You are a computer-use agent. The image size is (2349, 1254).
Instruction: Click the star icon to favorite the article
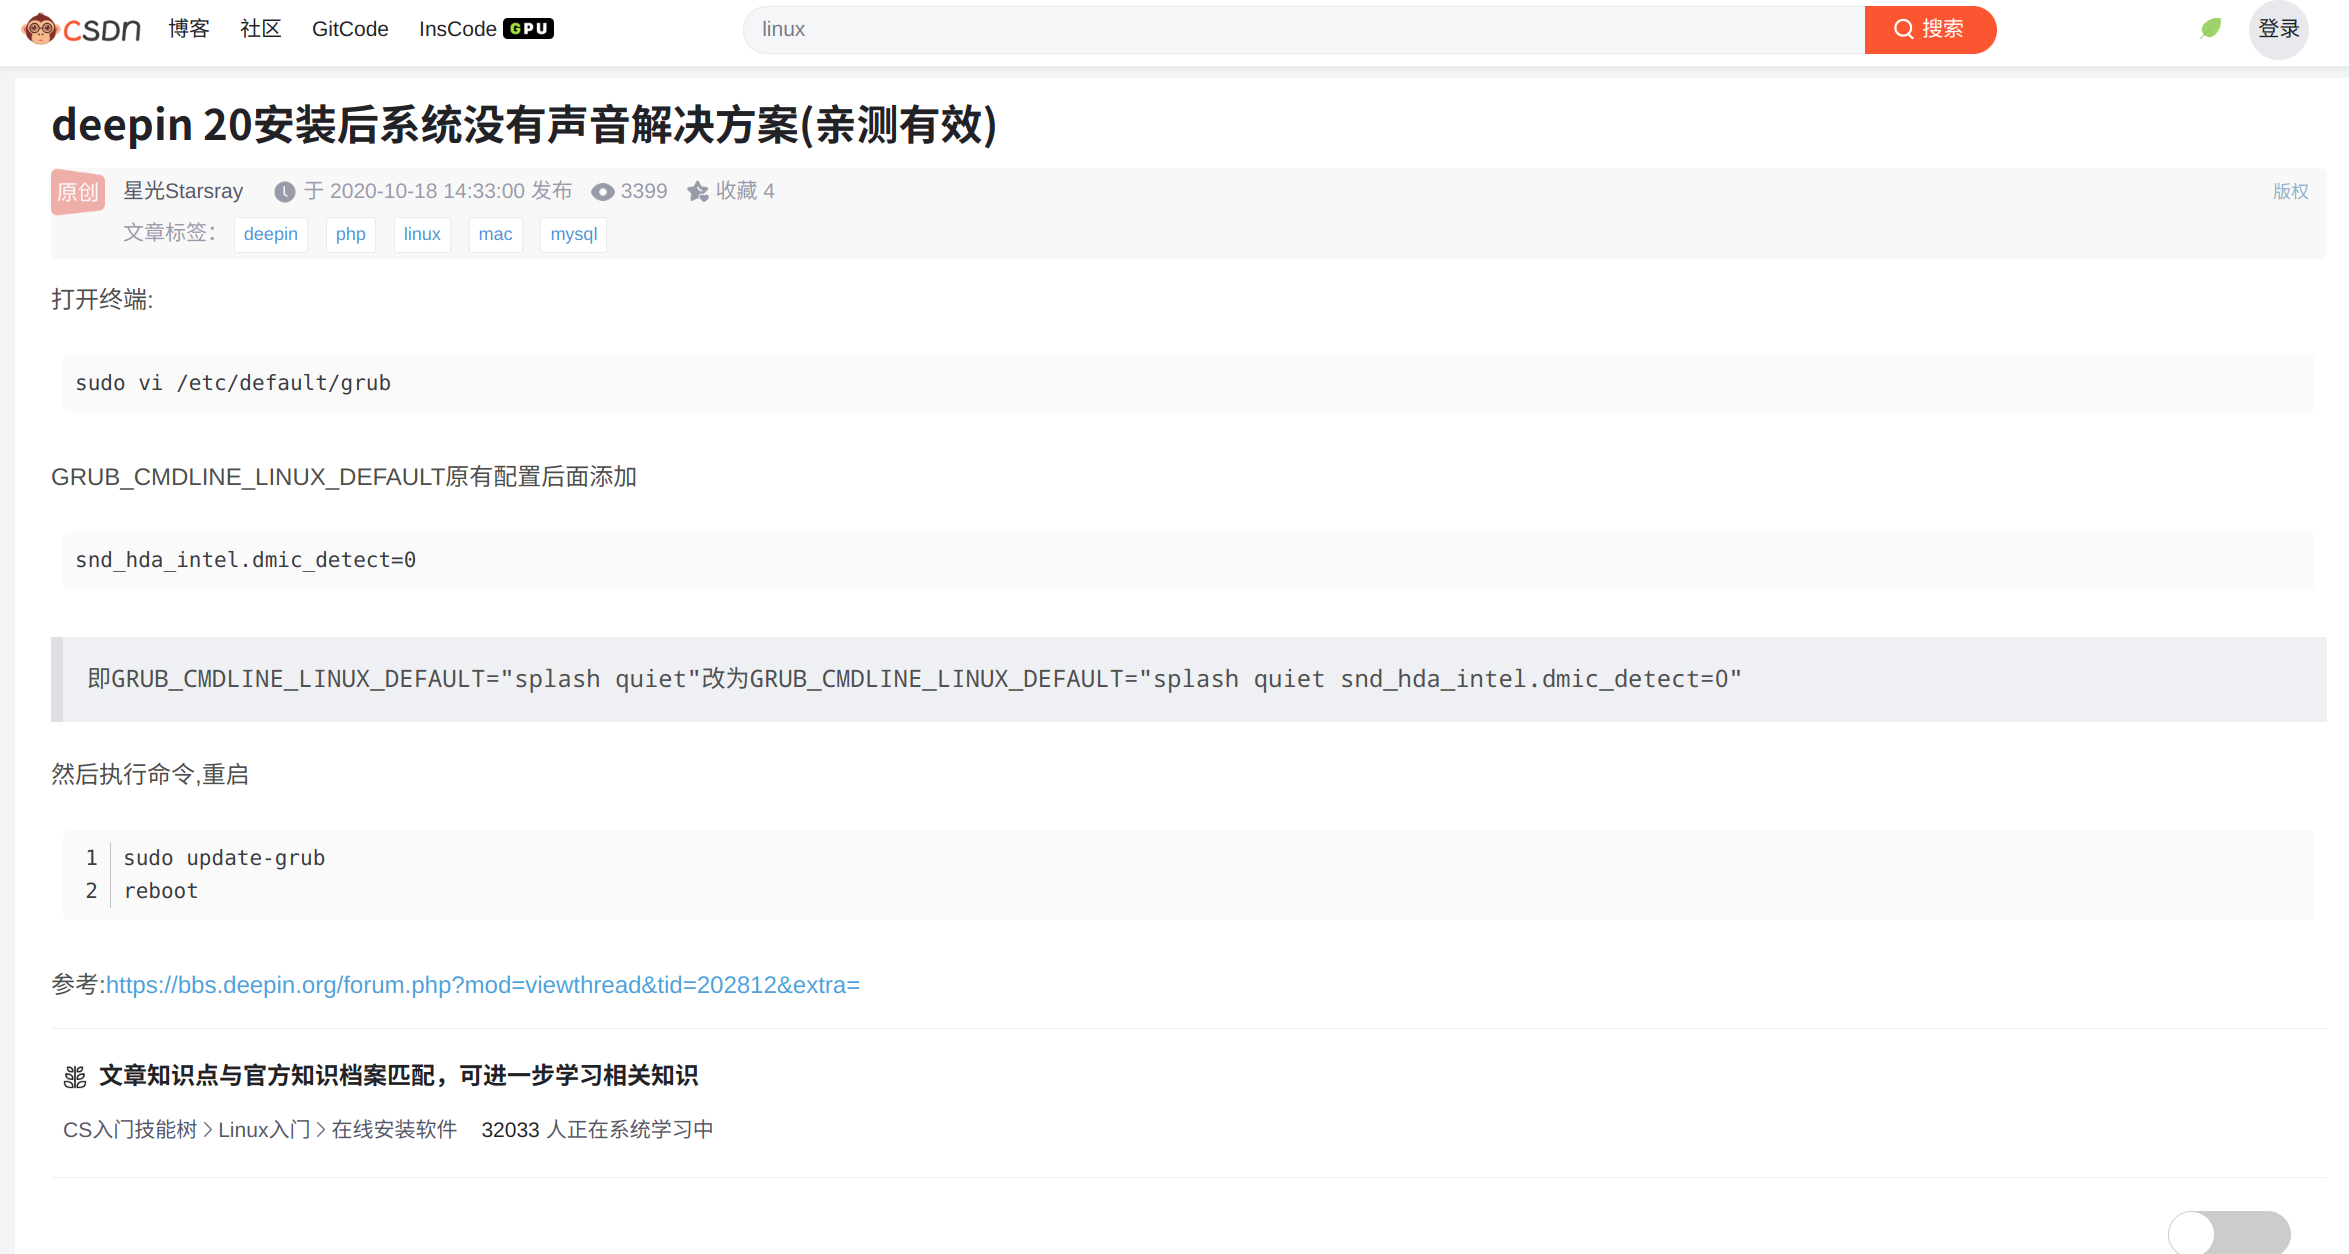coord(697,191)
